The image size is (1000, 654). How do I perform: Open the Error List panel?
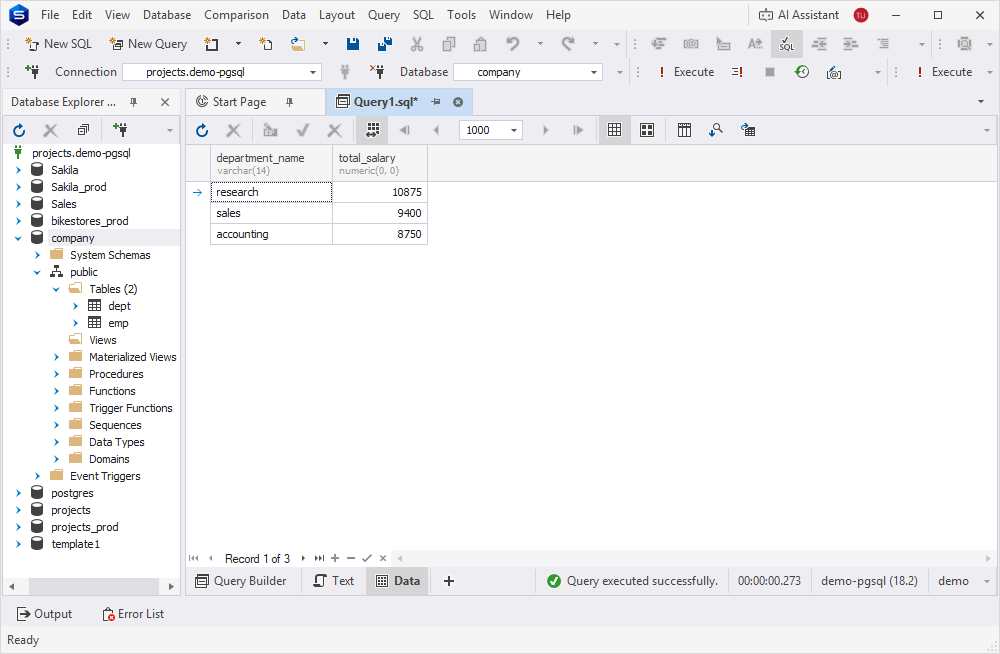[133, 614]
